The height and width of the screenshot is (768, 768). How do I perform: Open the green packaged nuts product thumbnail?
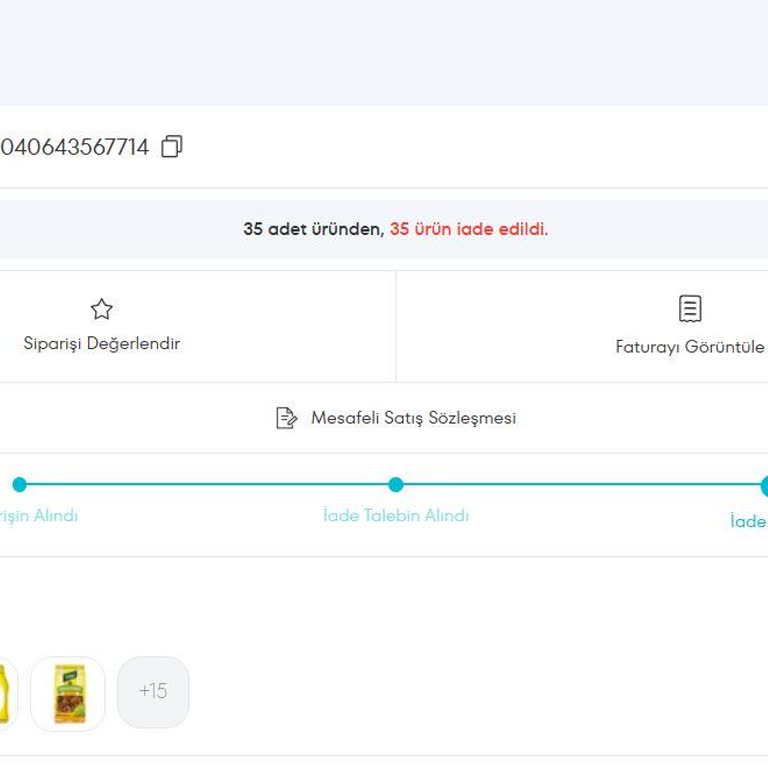click(68, 693)
